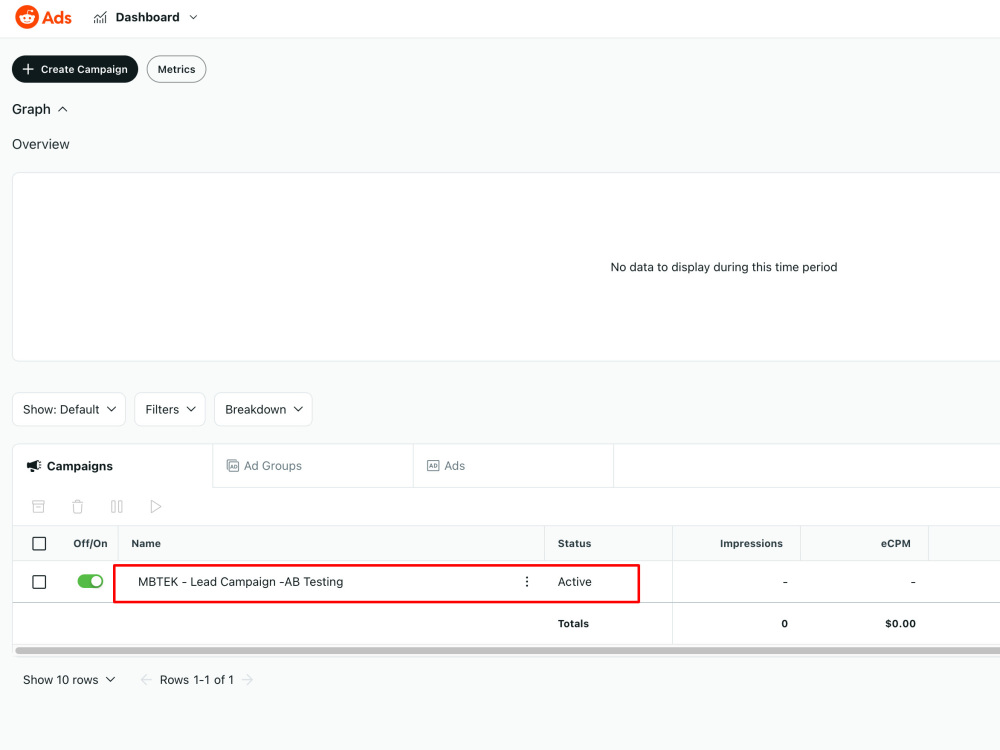Click the play icon to resume campaigns
The image size is (1000, 750).
point(155,507)
